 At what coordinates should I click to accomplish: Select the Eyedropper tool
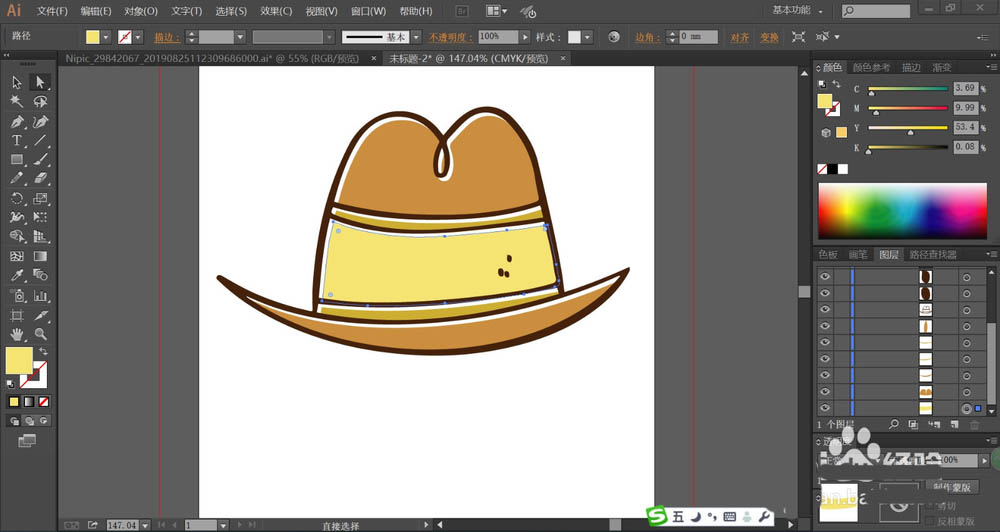17,275
